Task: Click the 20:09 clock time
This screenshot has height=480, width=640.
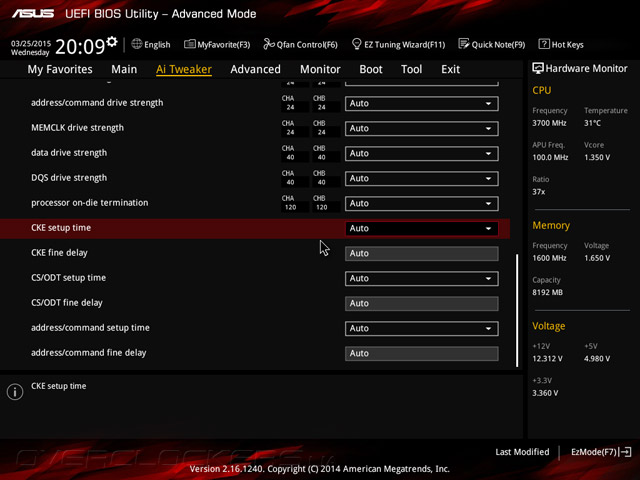Action: tap(80, 46)
